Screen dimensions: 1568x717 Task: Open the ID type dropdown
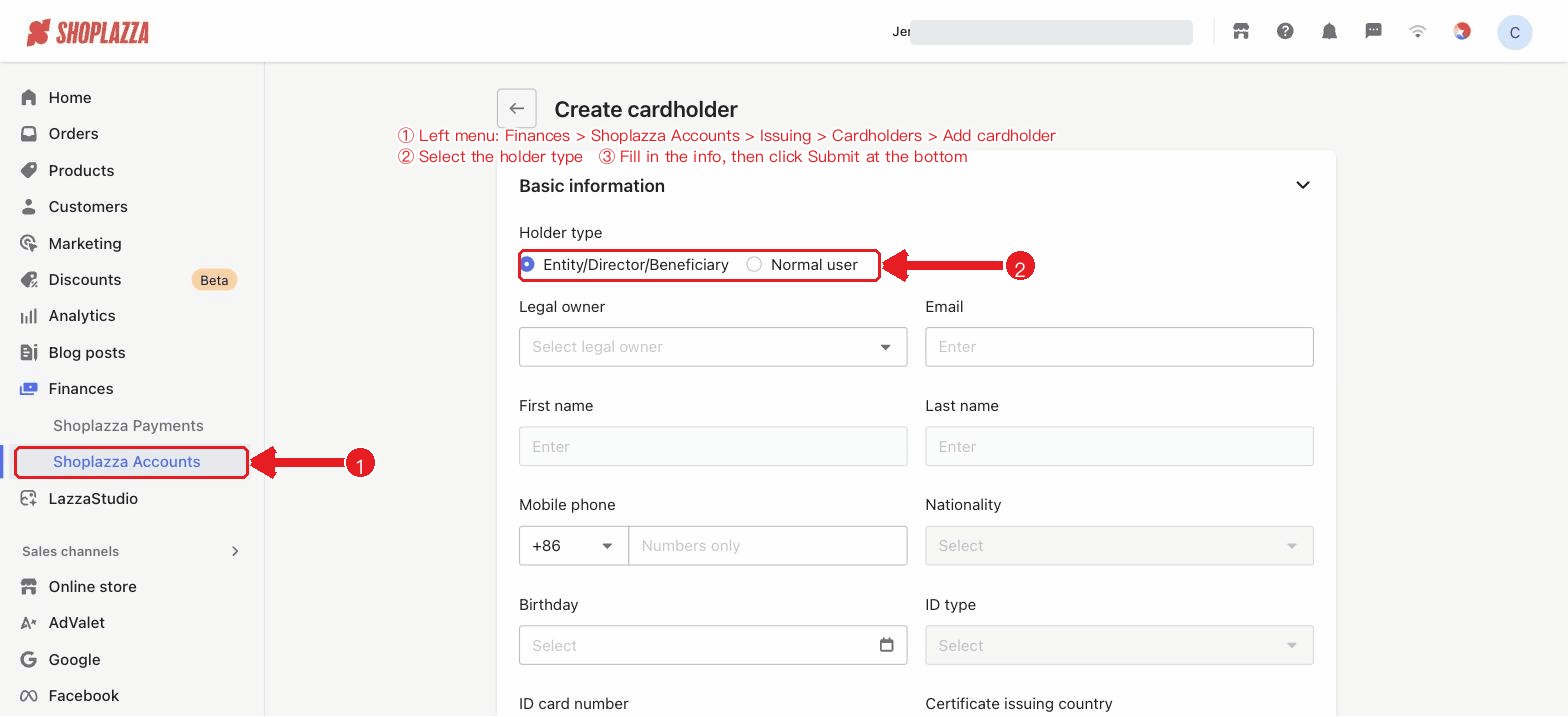click(1119, 645)
